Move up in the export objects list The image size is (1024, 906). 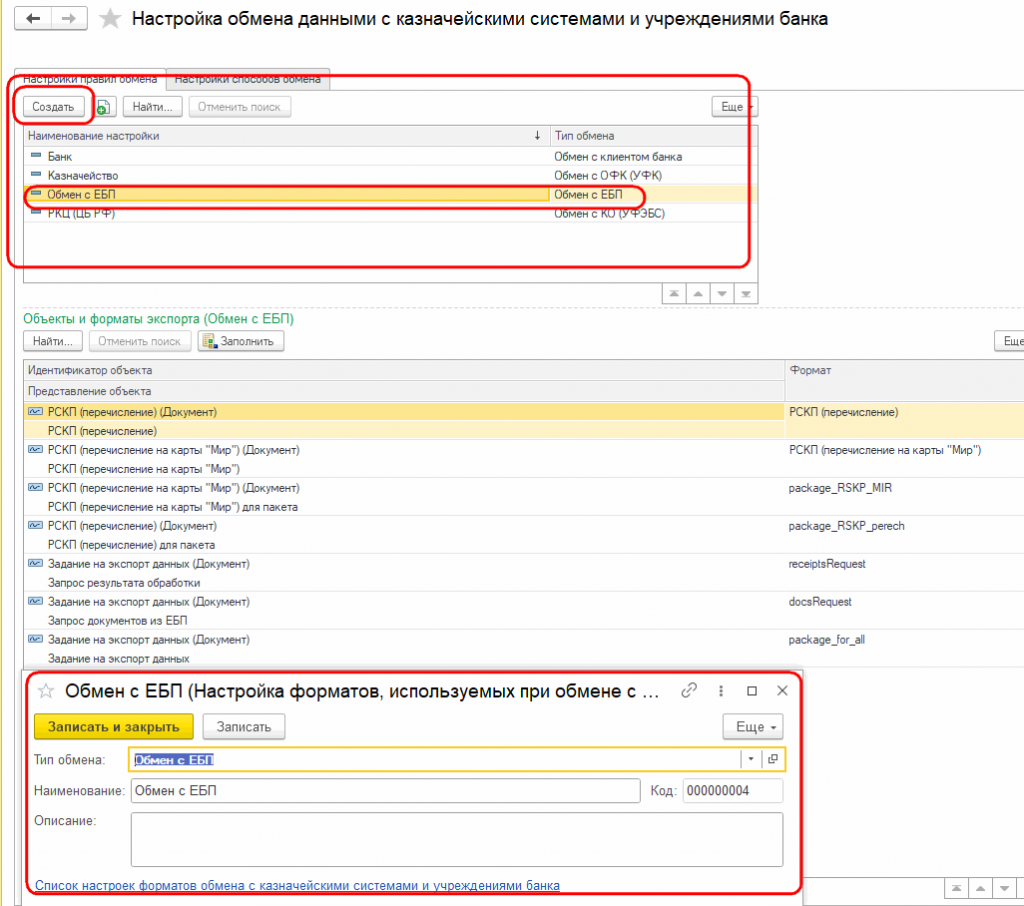pos(980,888)
